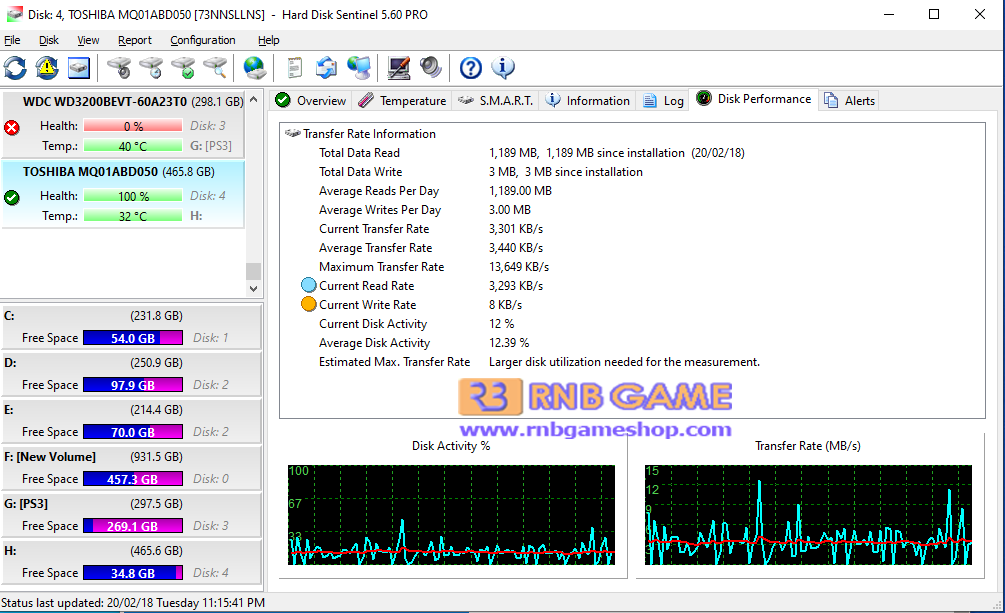This screenshot has width=1005, height=613.
Task: Click the notepad report toolbar icon
Action: click(295, 67)
